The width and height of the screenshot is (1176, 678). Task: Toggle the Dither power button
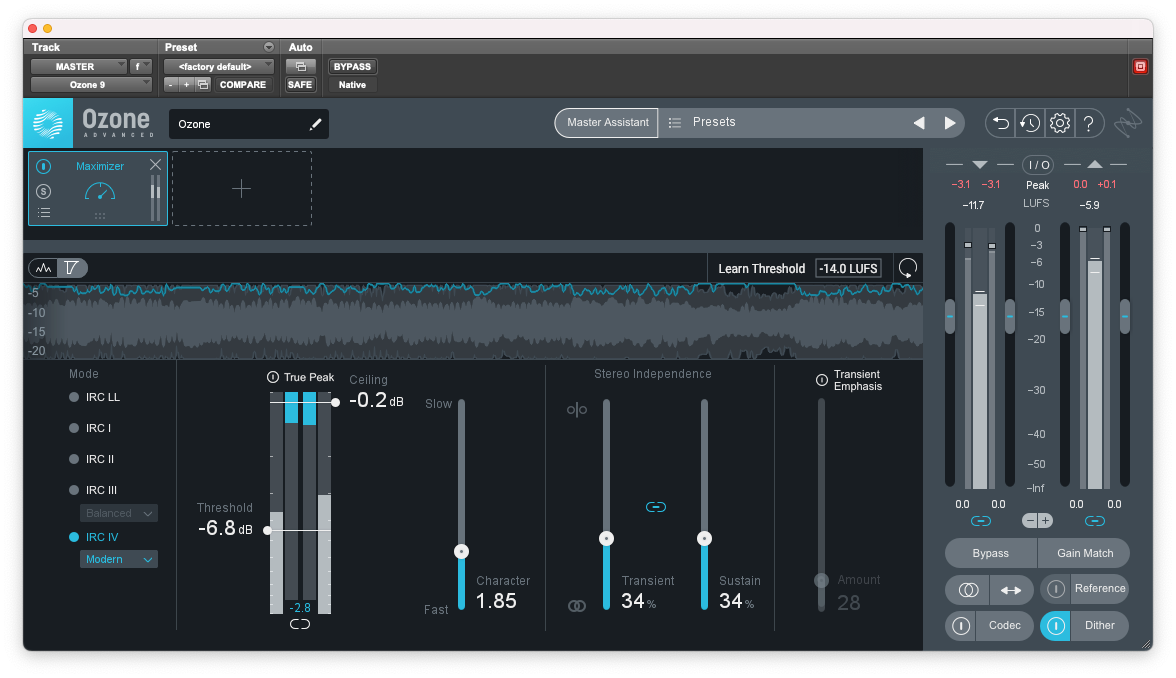pyautogui.click(x=1055, y=626)
